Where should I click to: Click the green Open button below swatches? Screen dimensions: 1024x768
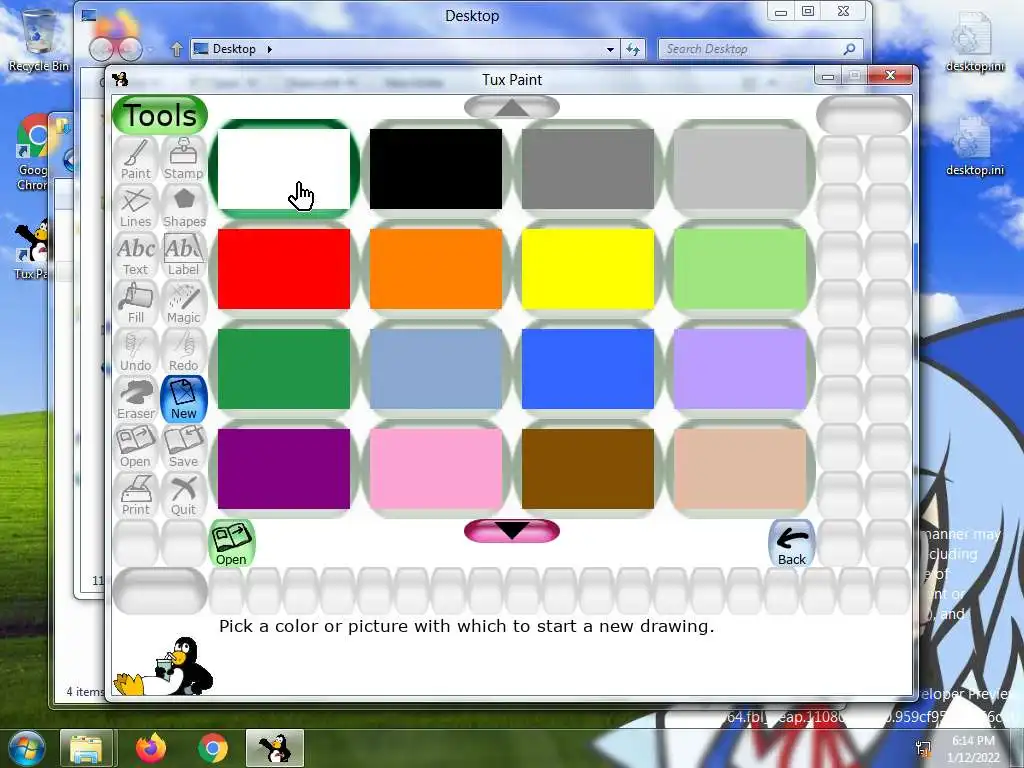coord(231,543)
